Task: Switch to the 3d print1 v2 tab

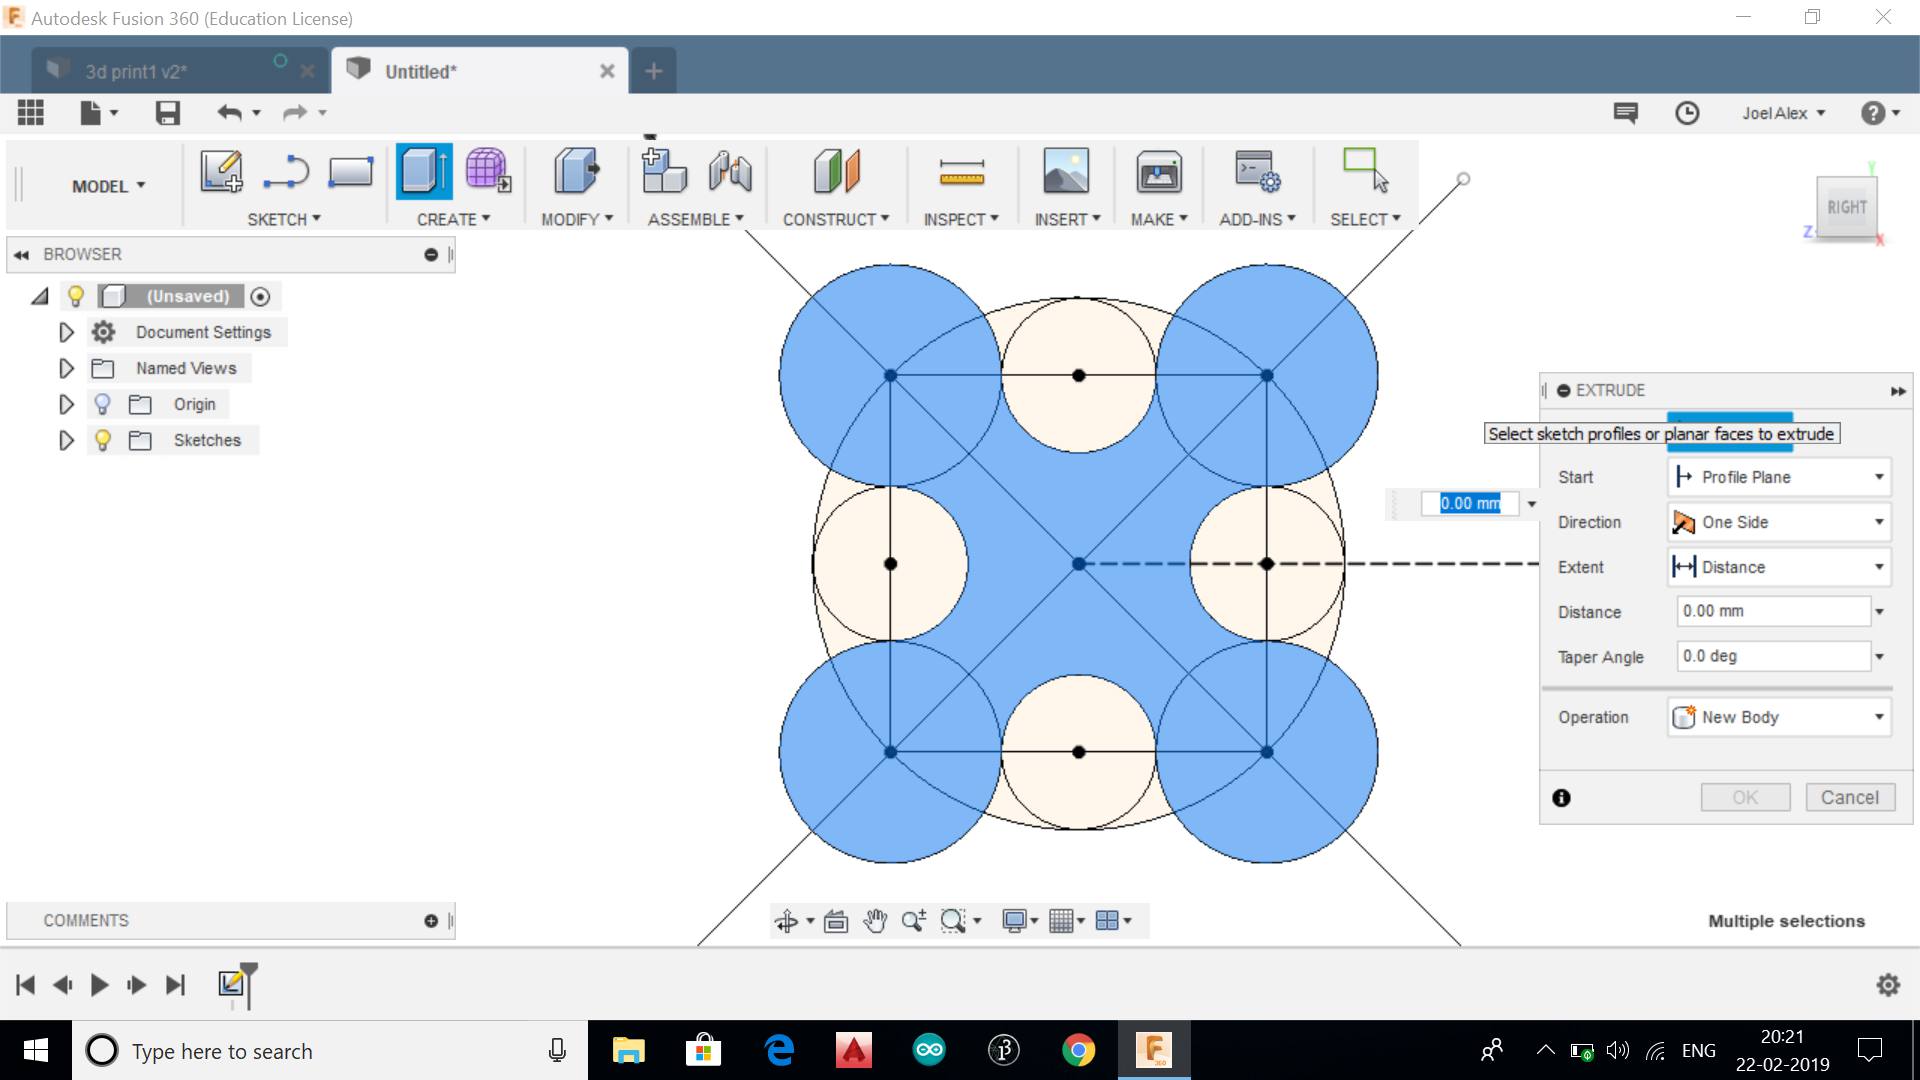Action: click(x=137, y=71)
